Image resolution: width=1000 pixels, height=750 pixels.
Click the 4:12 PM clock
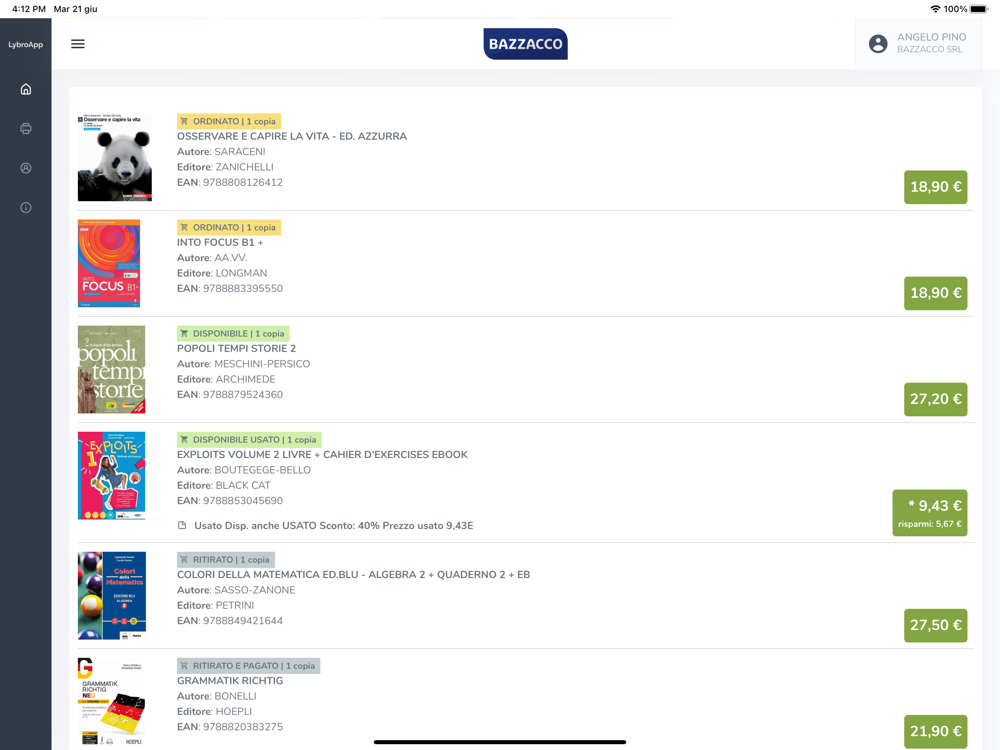(29, 9)
